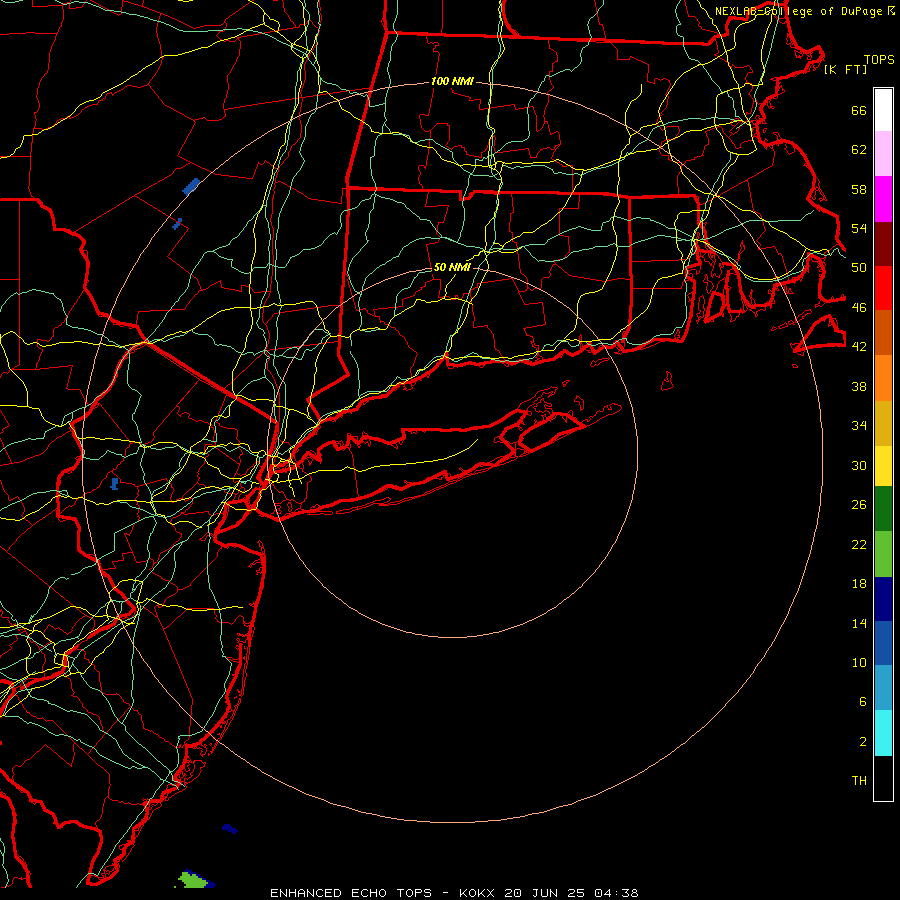The width and height of the screenshot is (900, 900).
Task: Click the green echo near the bottom edge
Action: [192, 878]
